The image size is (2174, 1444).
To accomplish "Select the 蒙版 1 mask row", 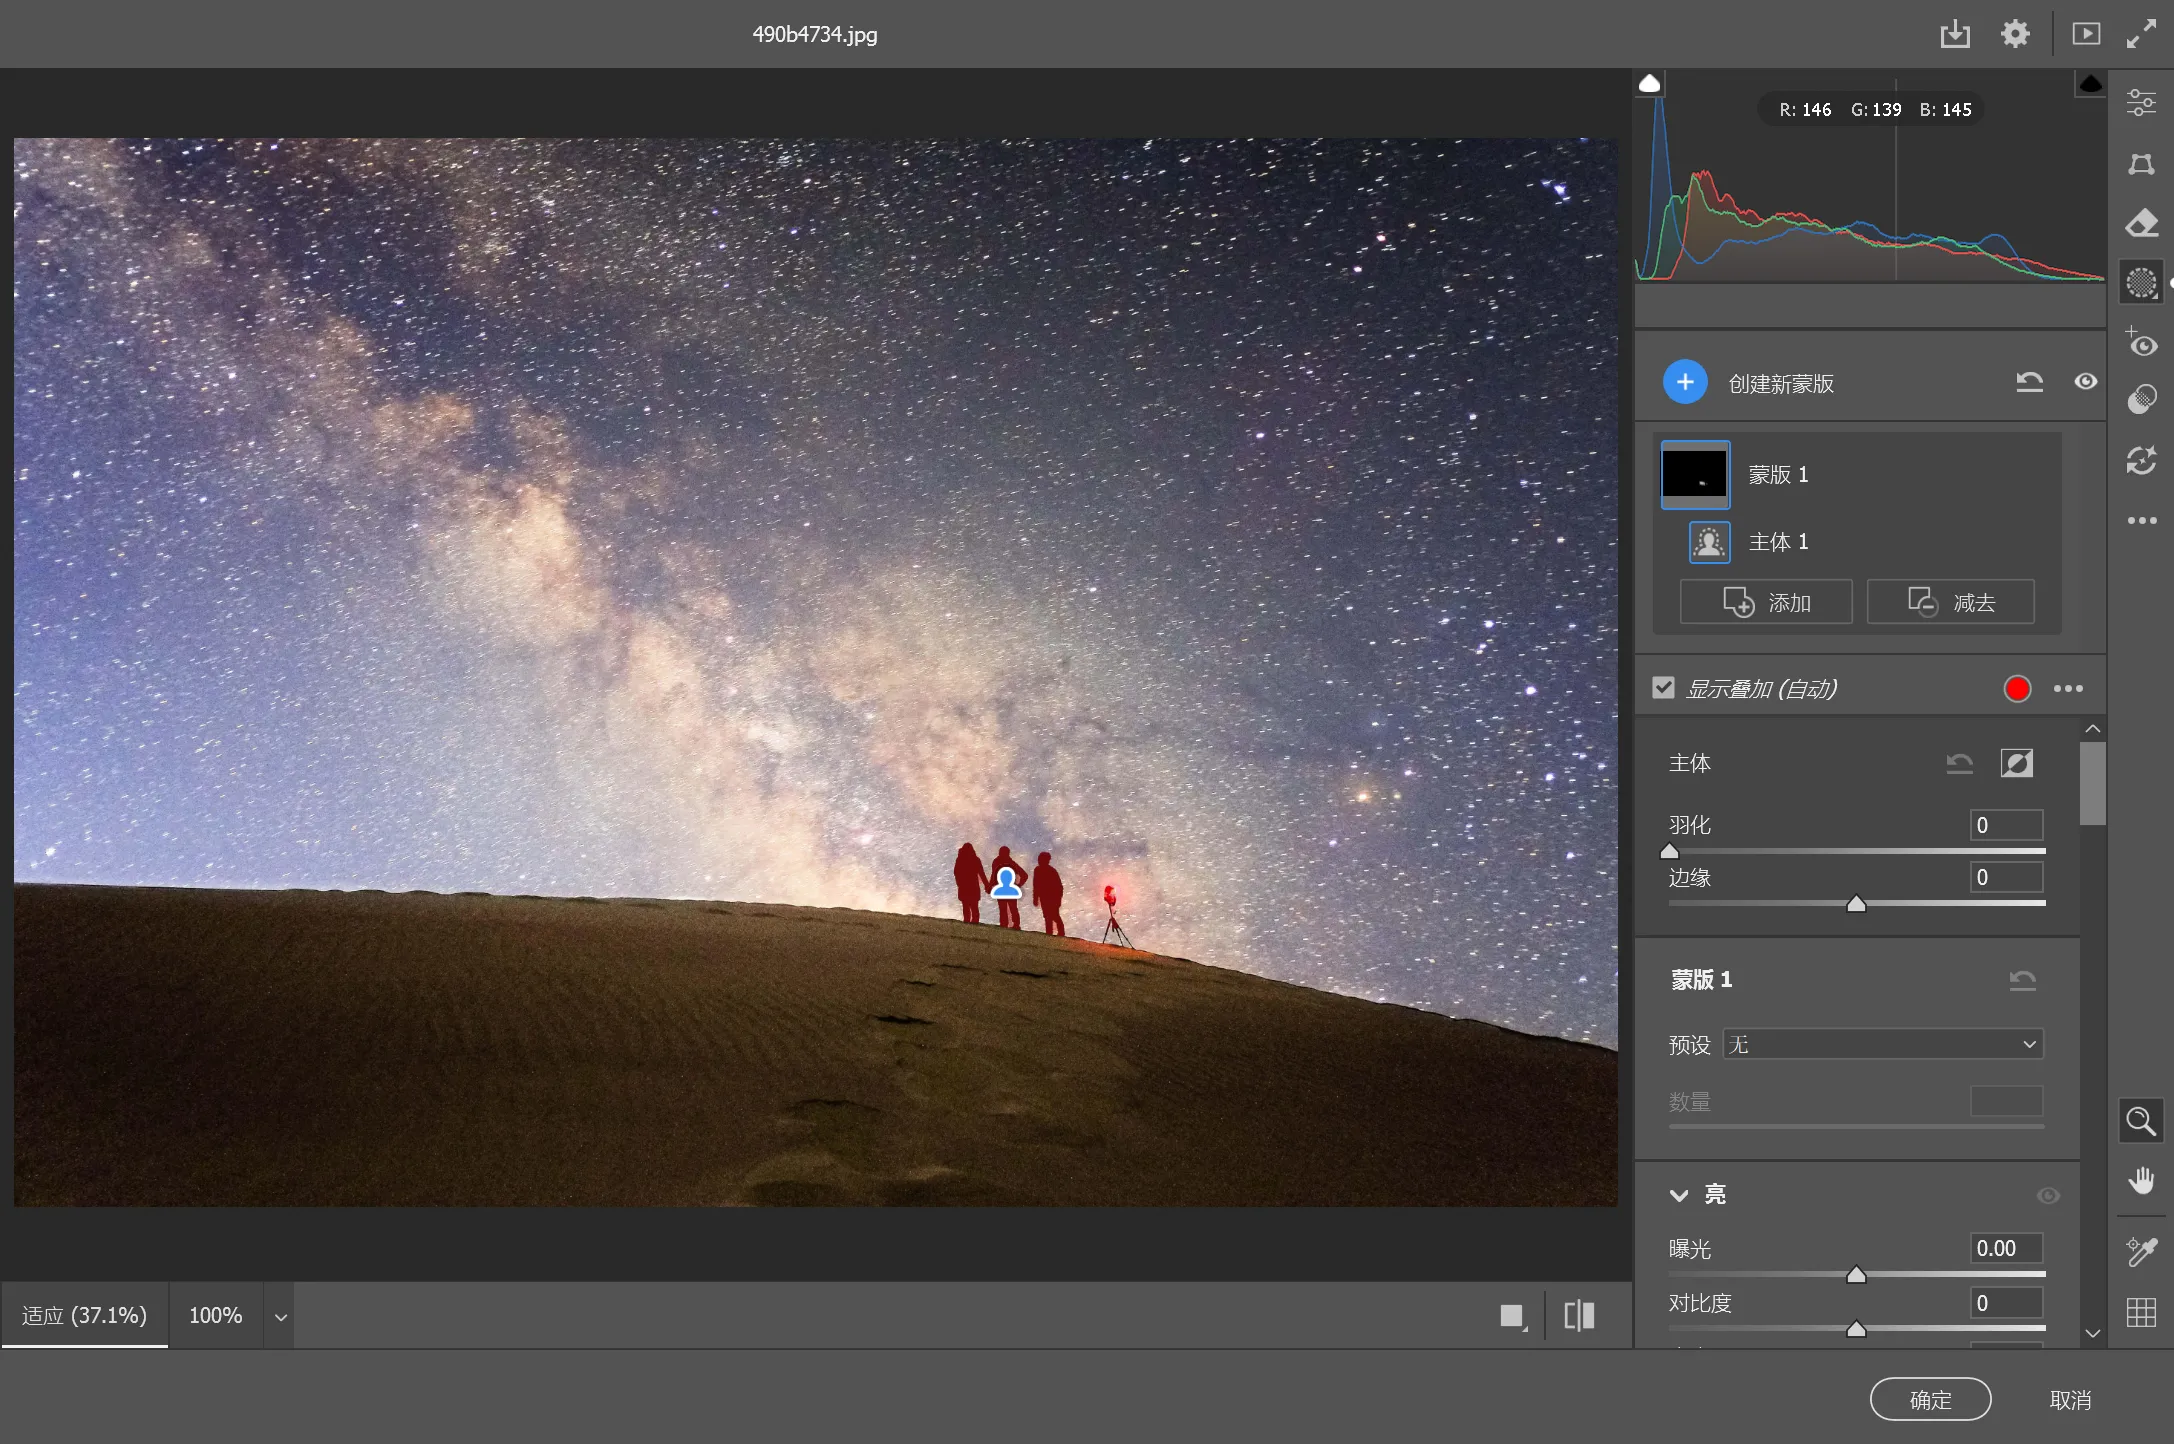I will (1856, 475).
